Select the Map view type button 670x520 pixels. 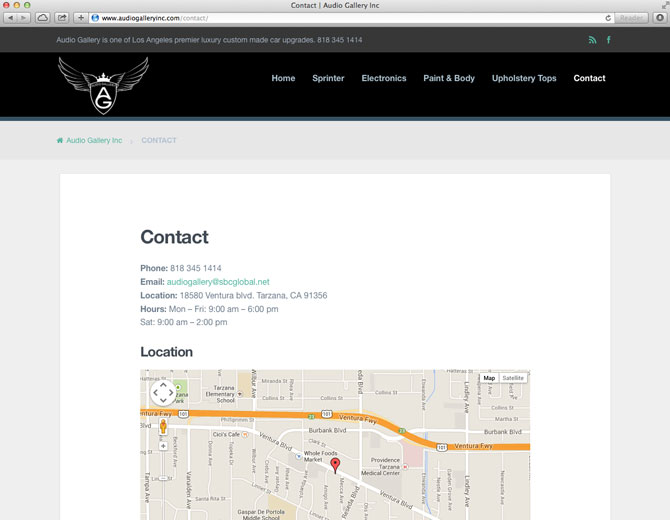(x=488, y=378)
